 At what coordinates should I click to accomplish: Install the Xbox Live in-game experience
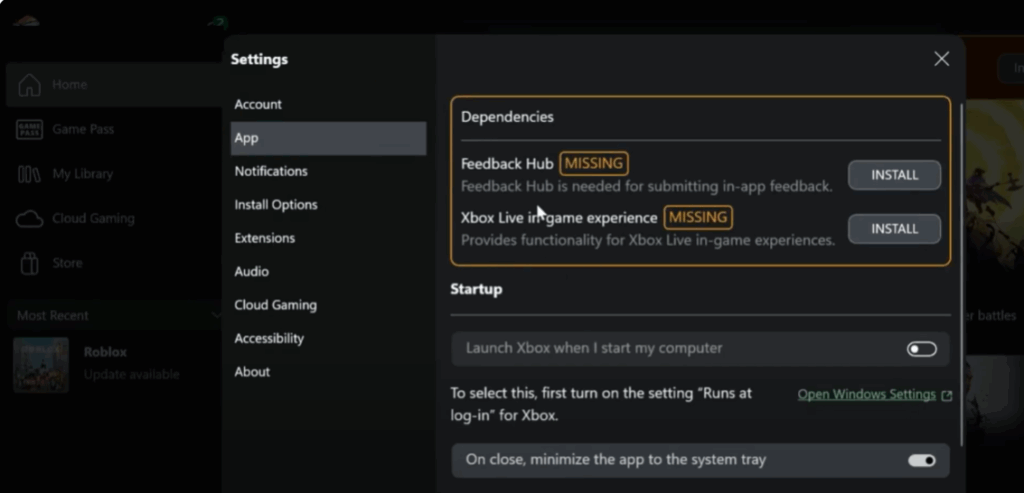point(894,229)
